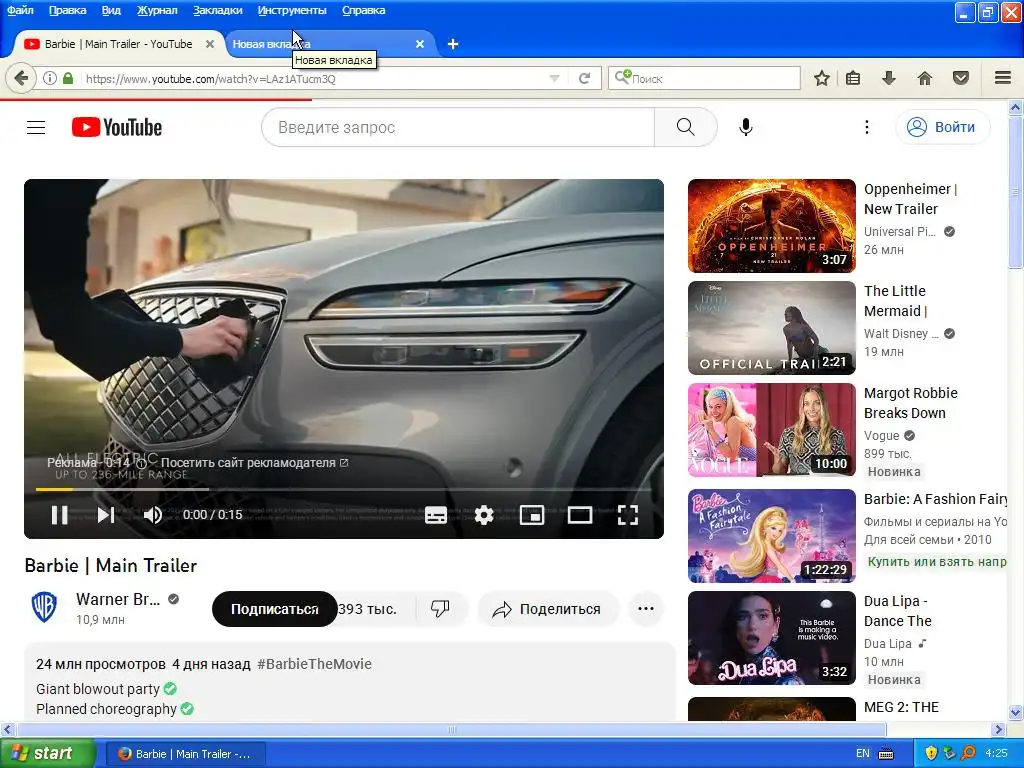
Task: Open video settings gear
Action: [484, 515]
